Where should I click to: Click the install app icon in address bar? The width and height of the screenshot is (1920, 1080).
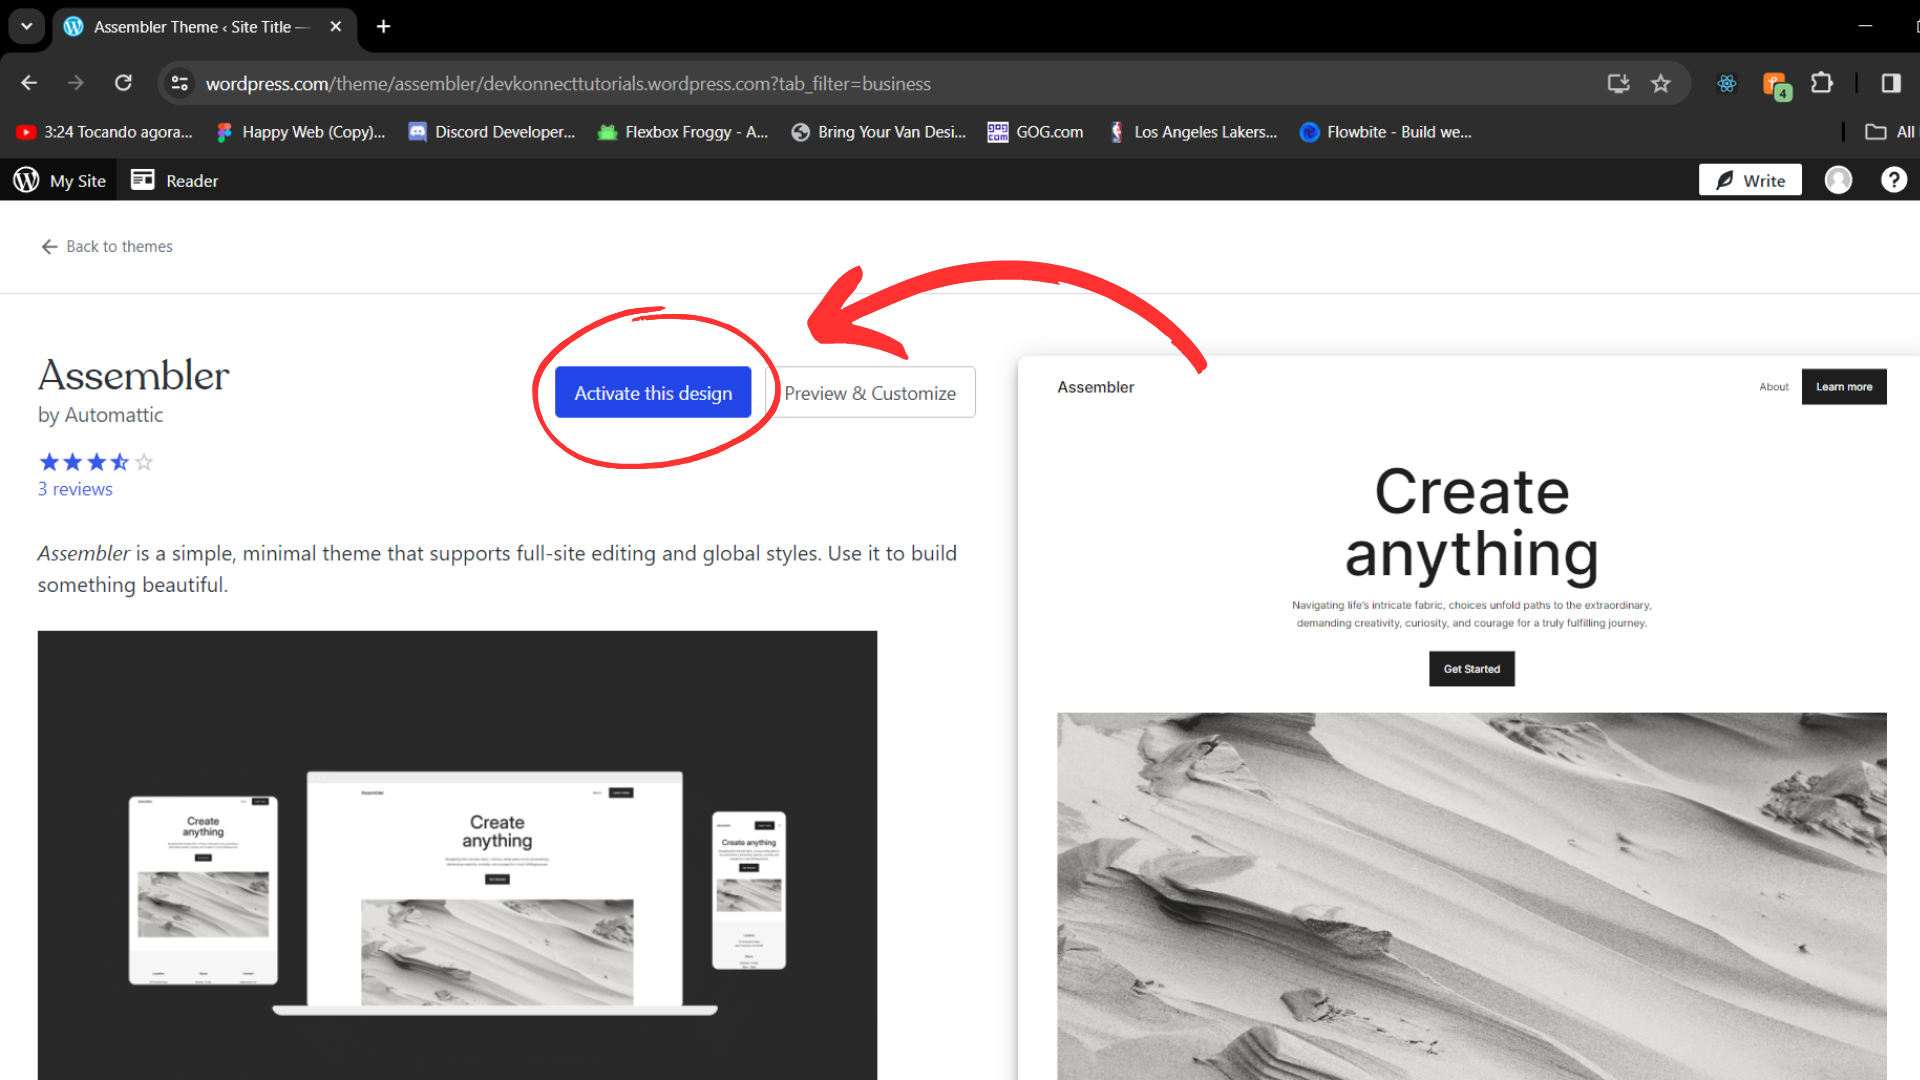pos(1618,83)
